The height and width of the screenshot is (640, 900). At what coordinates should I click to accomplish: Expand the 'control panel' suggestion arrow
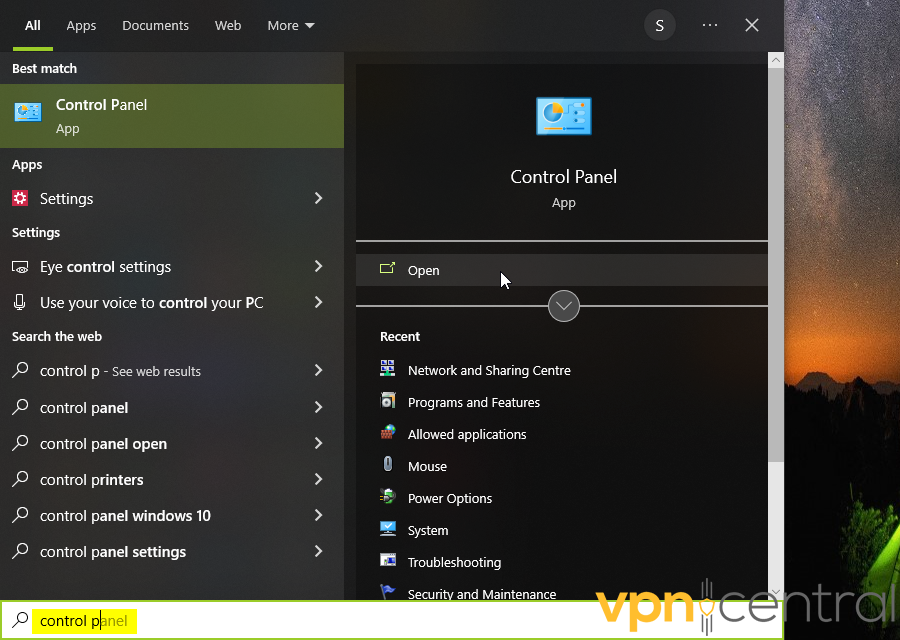click(319, 408)
